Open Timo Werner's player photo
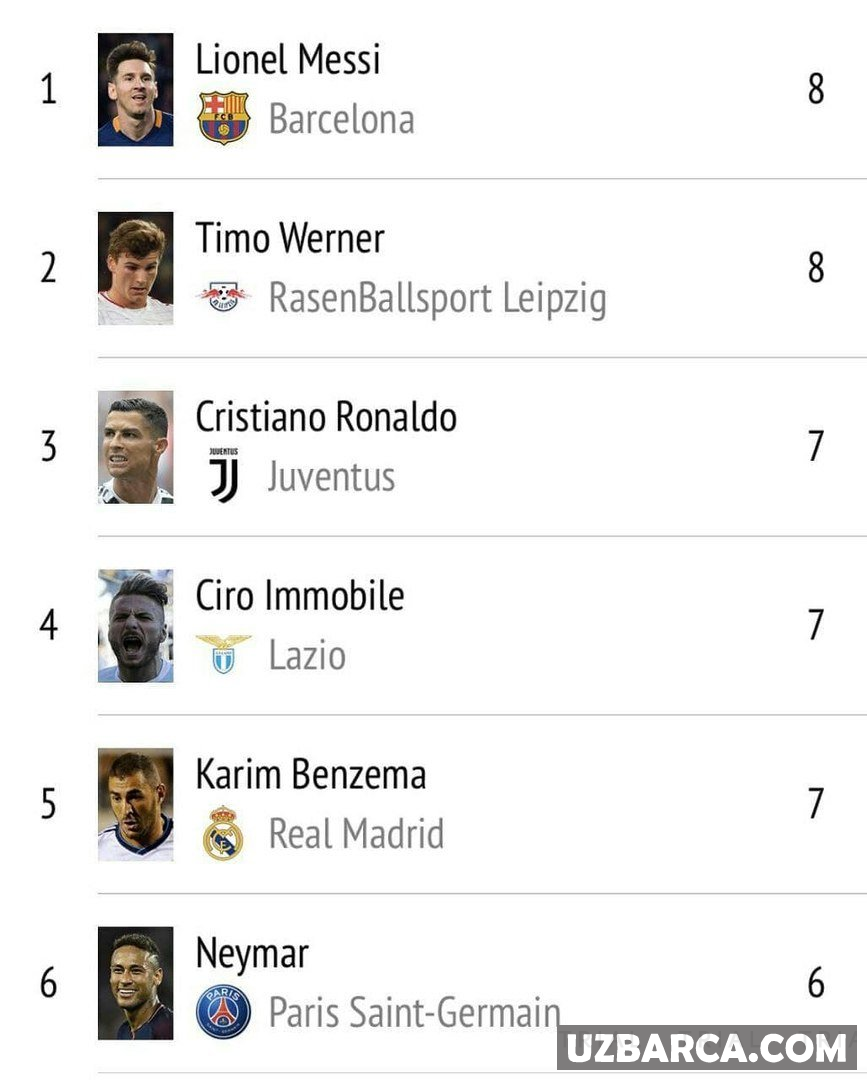Screen dimensions: 867x1080 click(x=135, y=268)
